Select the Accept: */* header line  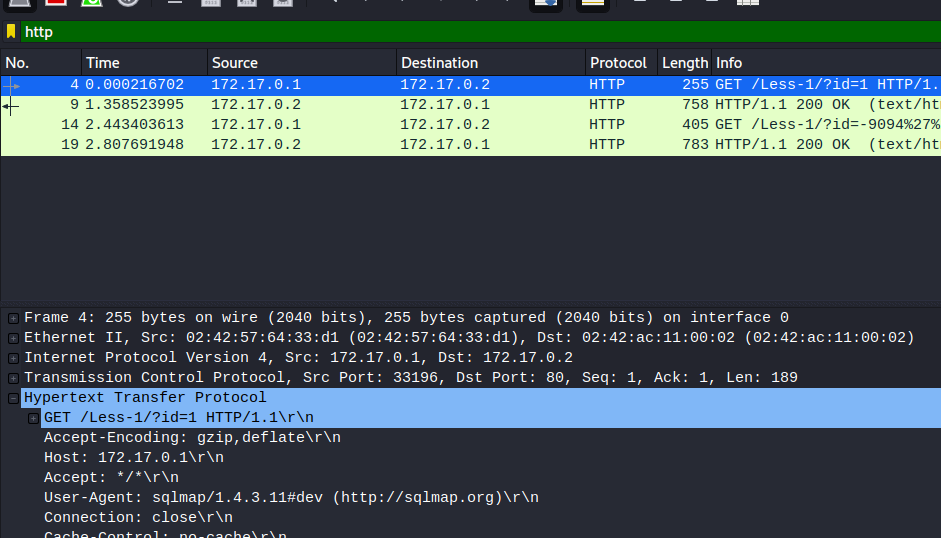click(111, 478)
